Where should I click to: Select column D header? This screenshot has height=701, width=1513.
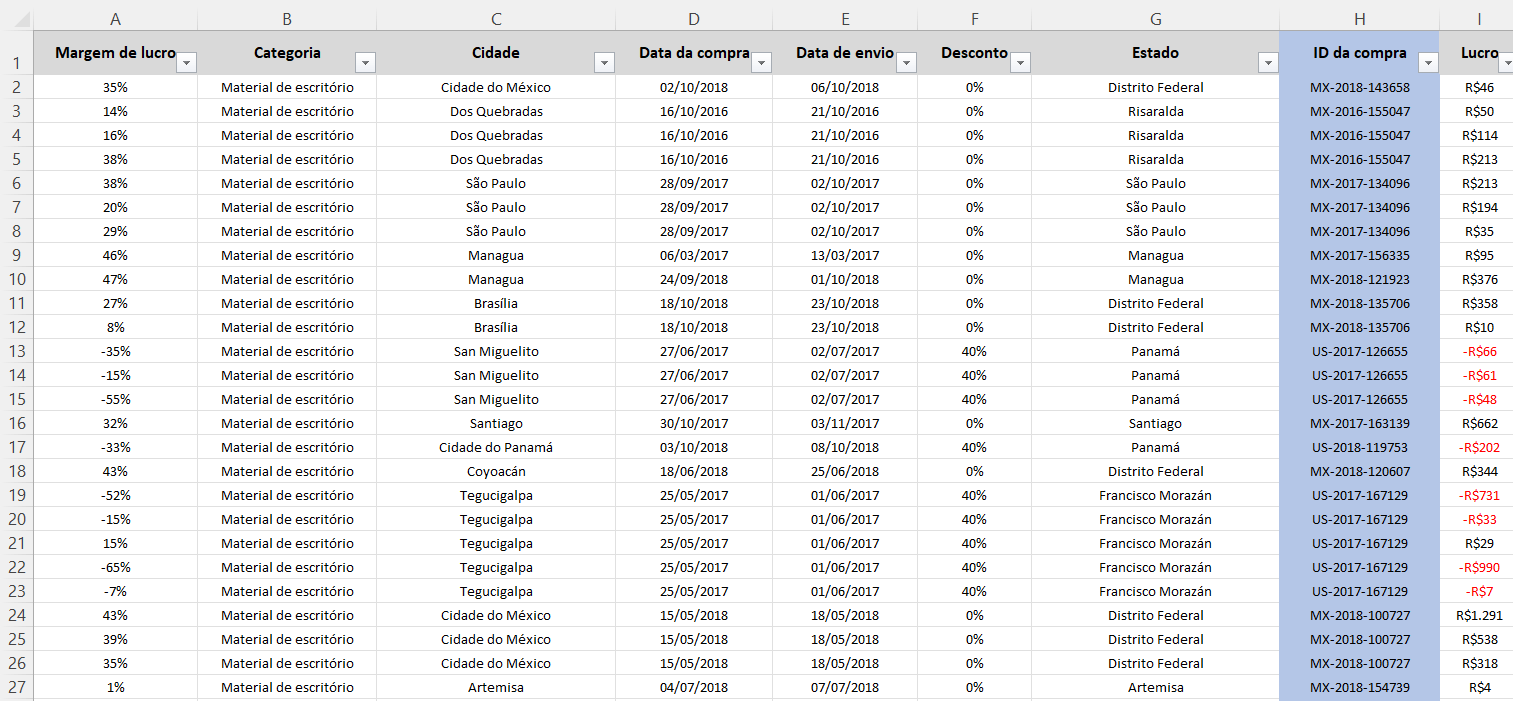tap(694, 19)
